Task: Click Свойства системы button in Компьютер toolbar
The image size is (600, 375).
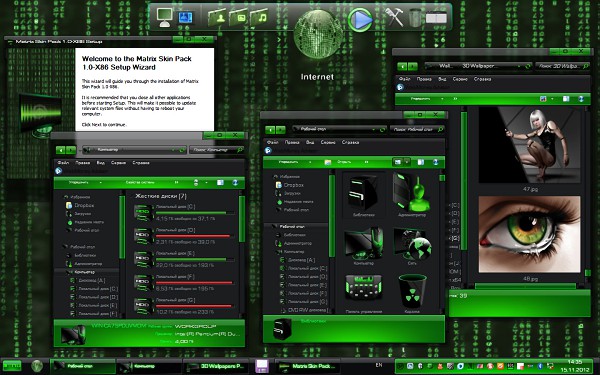Action: pos(140,183)
